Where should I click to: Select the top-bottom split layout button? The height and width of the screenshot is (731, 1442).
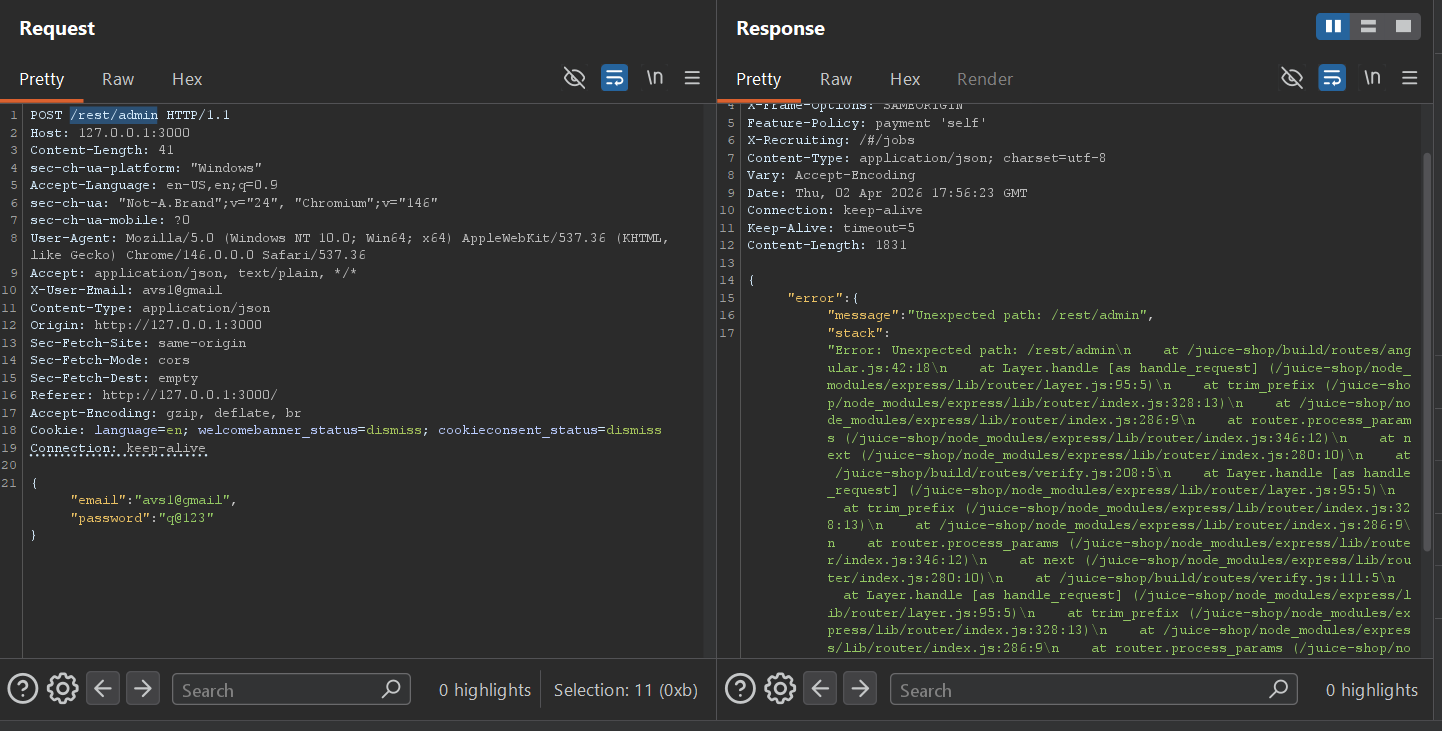coord(1368,27)
